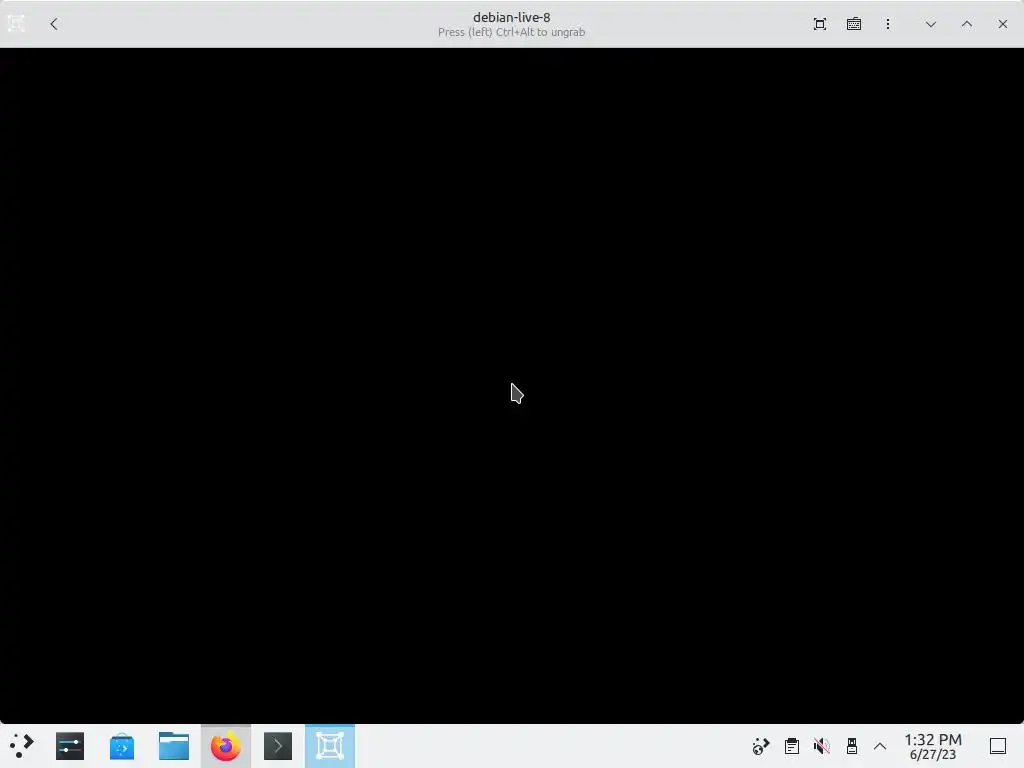Click the debian-live-8 window title
The height and width of the screenshot is (768, 1024).
(511, 18)
